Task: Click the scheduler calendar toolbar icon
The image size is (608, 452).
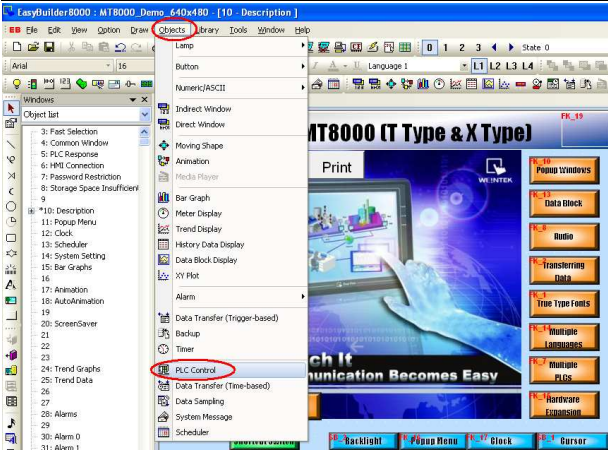Action: (333, 83)
